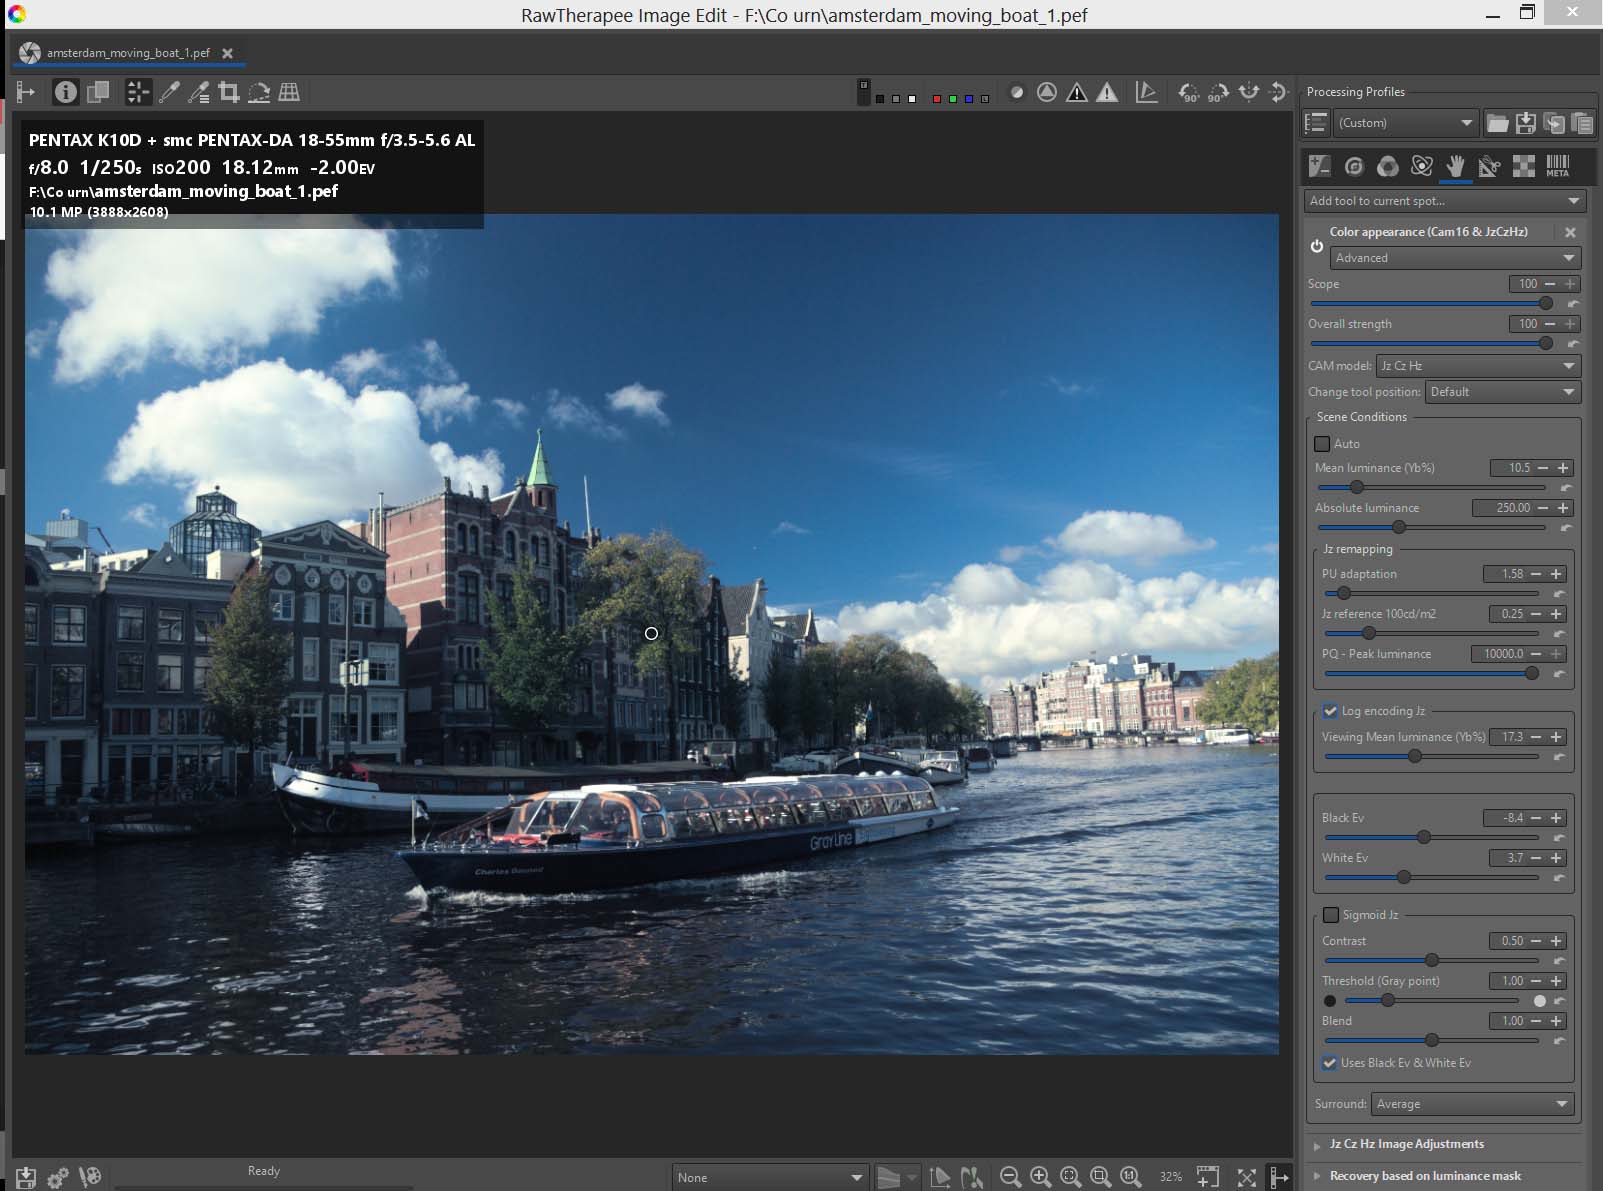Toggle the image info overlay icon
Image resolution: width=1603 pixels, height=1191 pixels.
(x=66, y=93)
